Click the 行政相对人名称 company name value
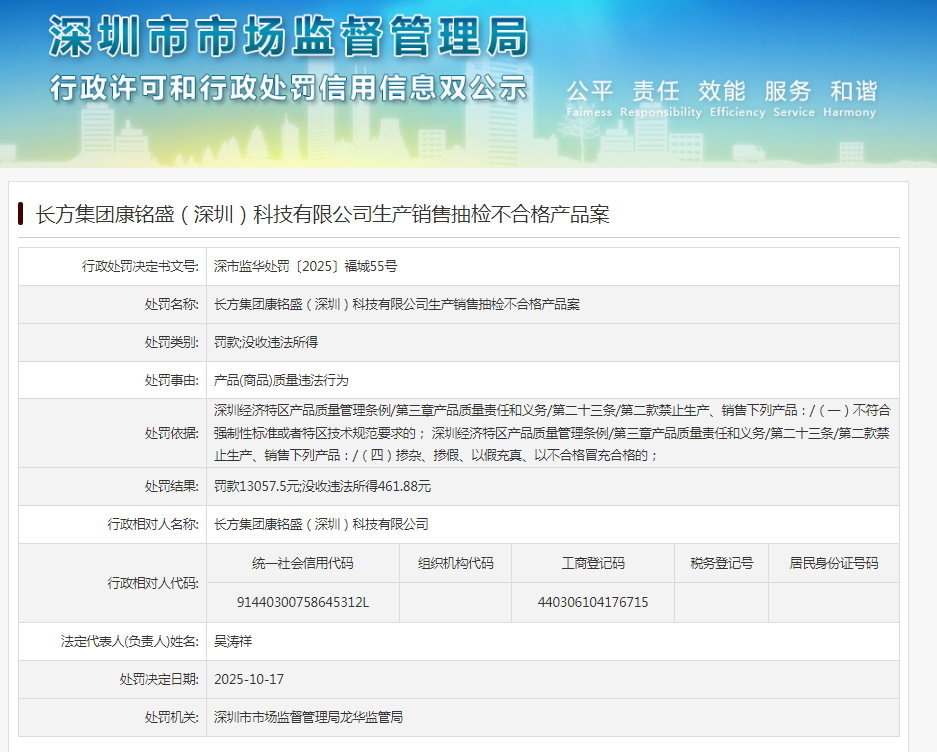937x752 pixels. click(321, 524)
